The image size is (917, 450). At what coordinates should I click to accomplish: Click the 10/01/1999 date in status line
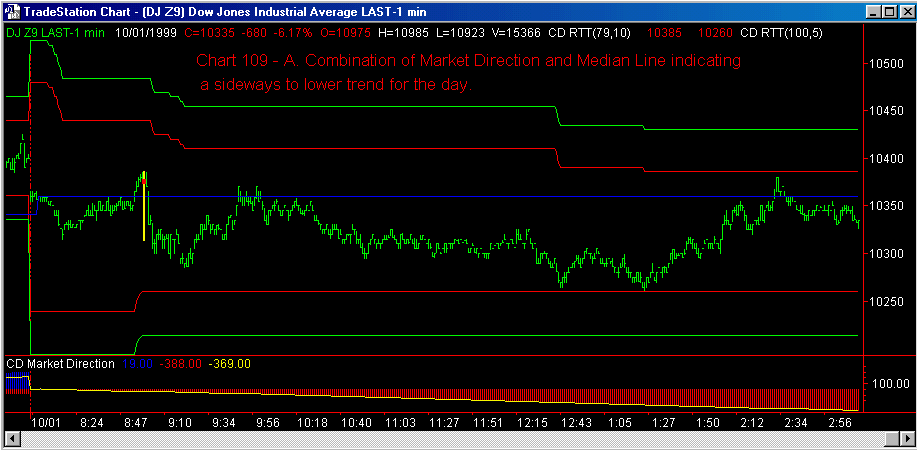tap(146, 33)
